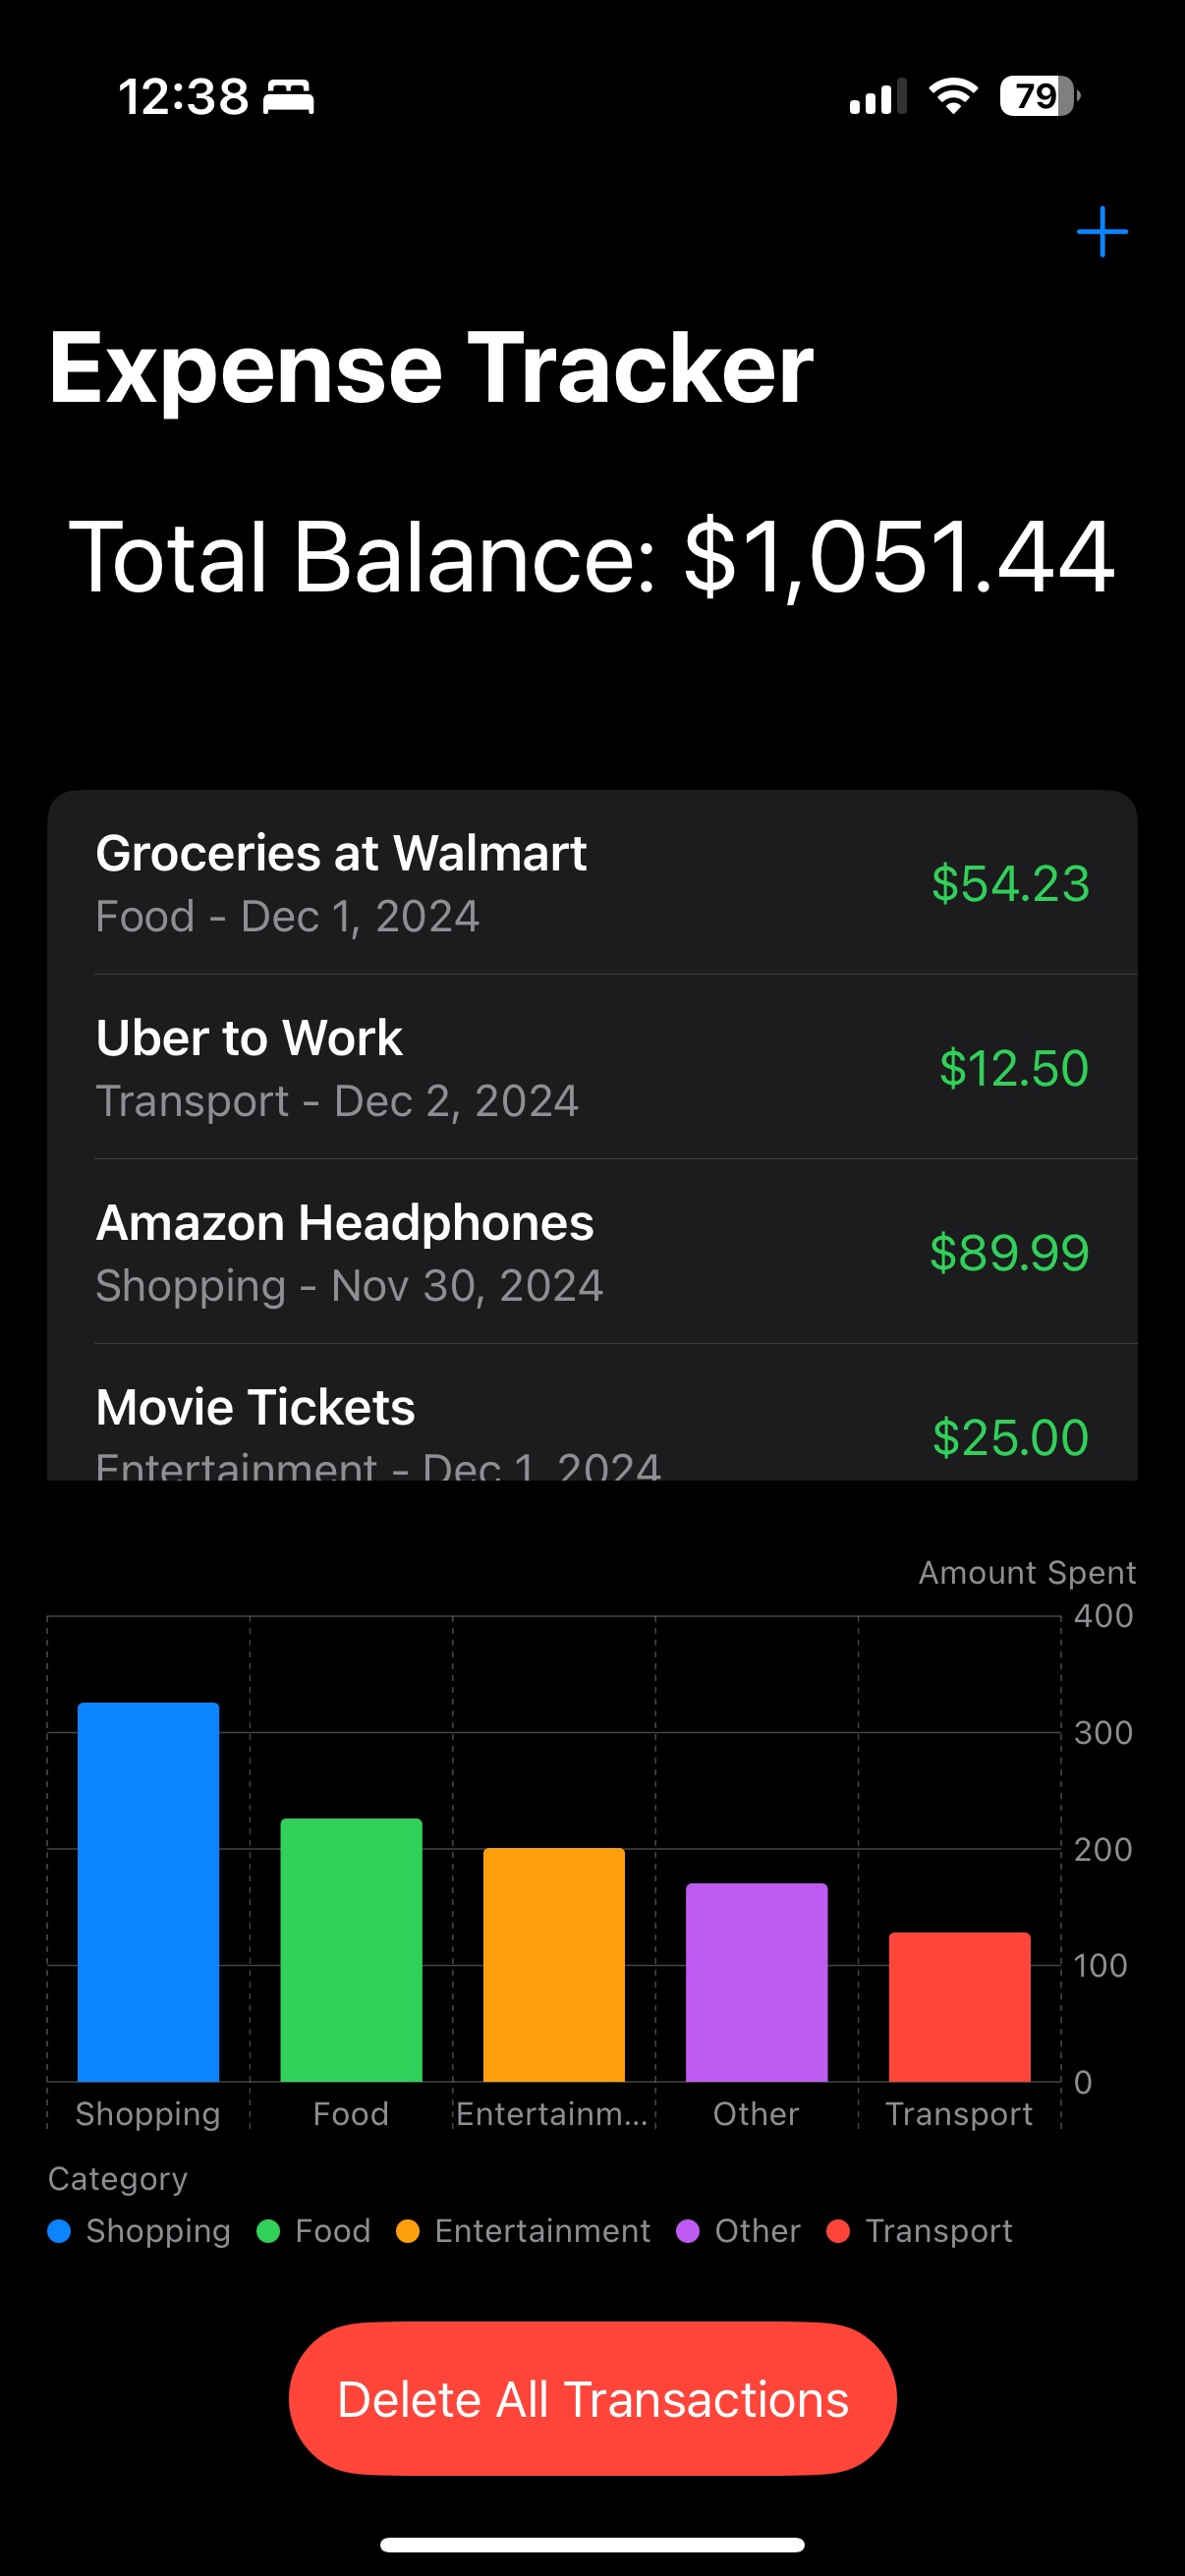This screenshot has width=1185, height=2576.
Task: Tap the Wi-Fi status icon
Action: [953, 96]
